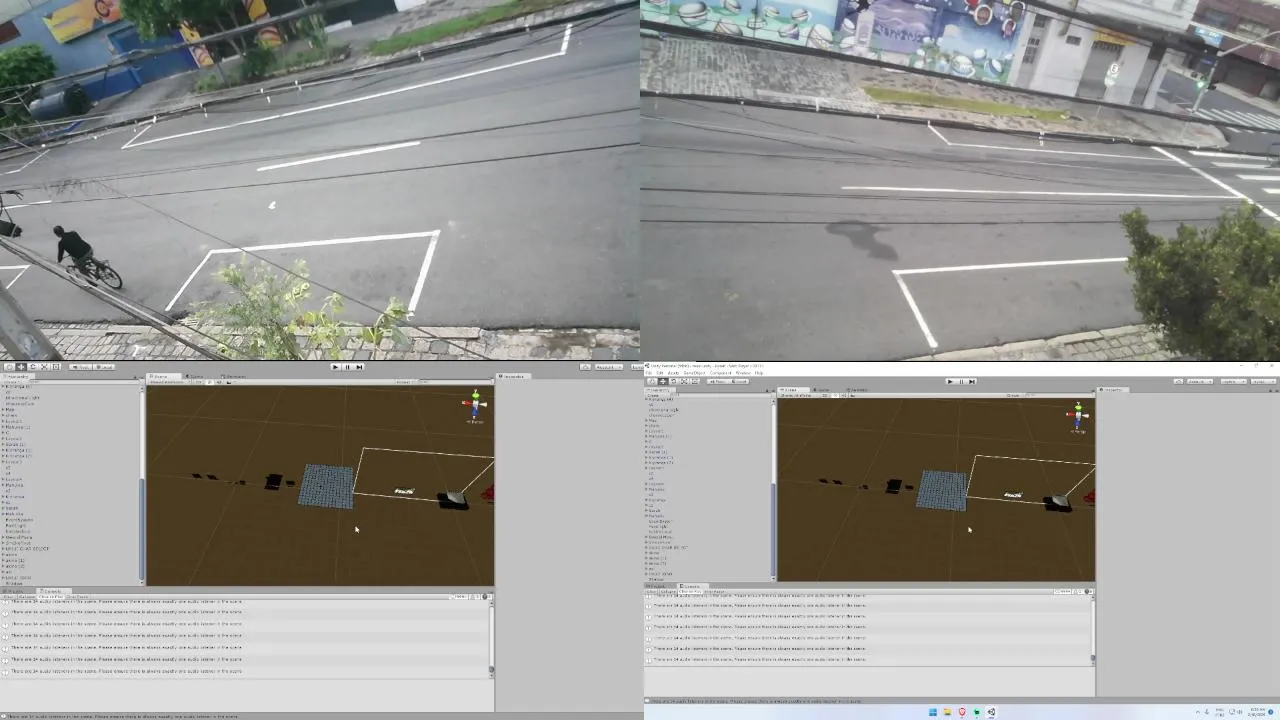Toggle Error Pause in right Unity console
Image resolution: width=1280 pixels, height=720 pixels.
coord(714,592)
